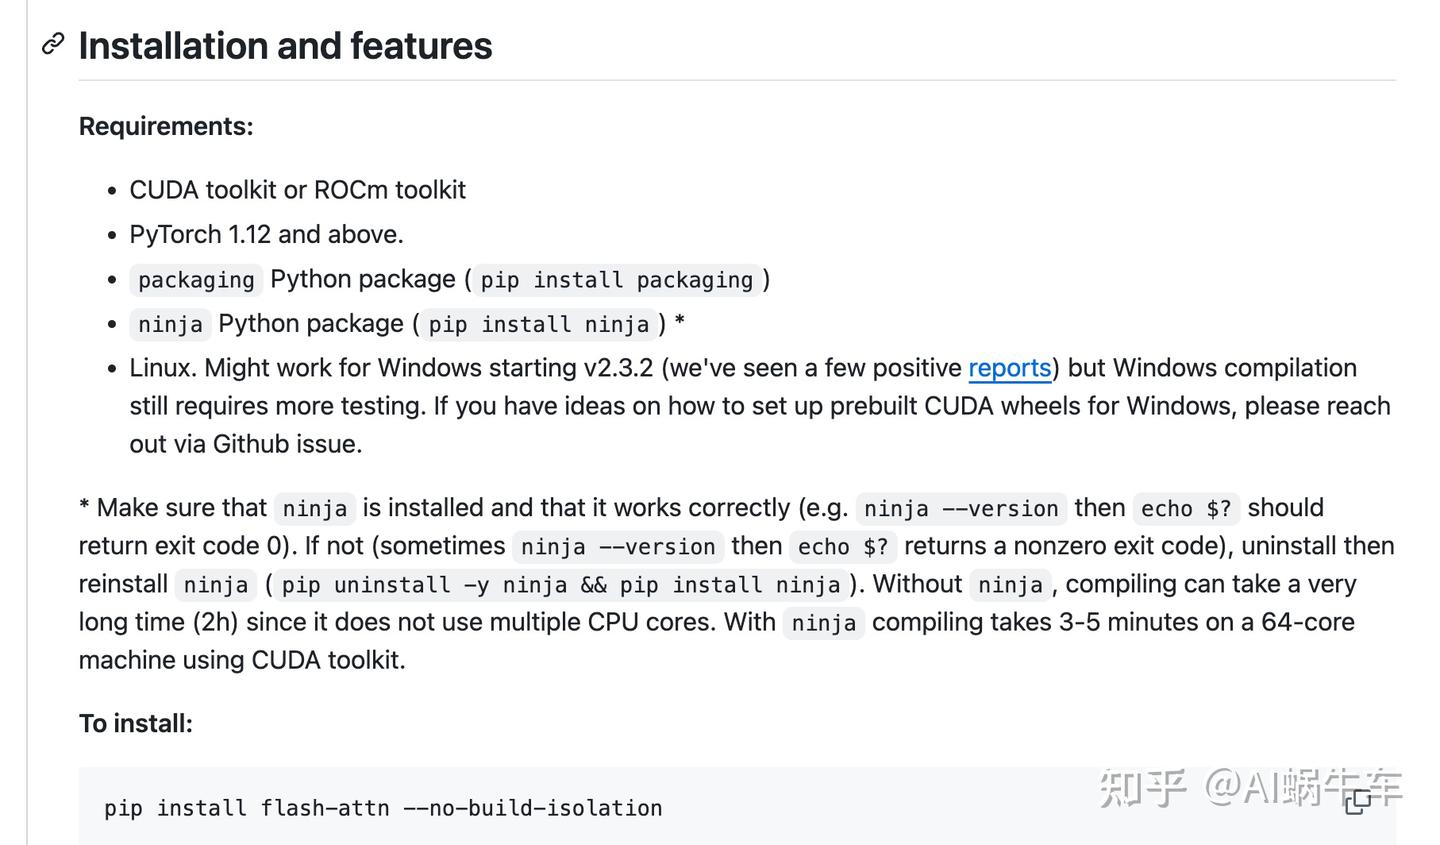1440x845 pixels.
Task: Click "ninja" code after "Without"
Action: [1010, 585]
